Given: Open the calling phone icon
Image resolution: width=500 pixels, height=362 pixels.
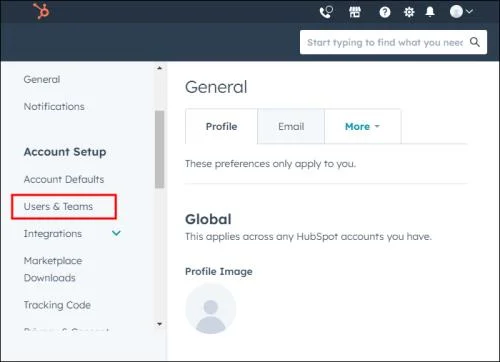Looking at the screenshot, I should point(326,12).
